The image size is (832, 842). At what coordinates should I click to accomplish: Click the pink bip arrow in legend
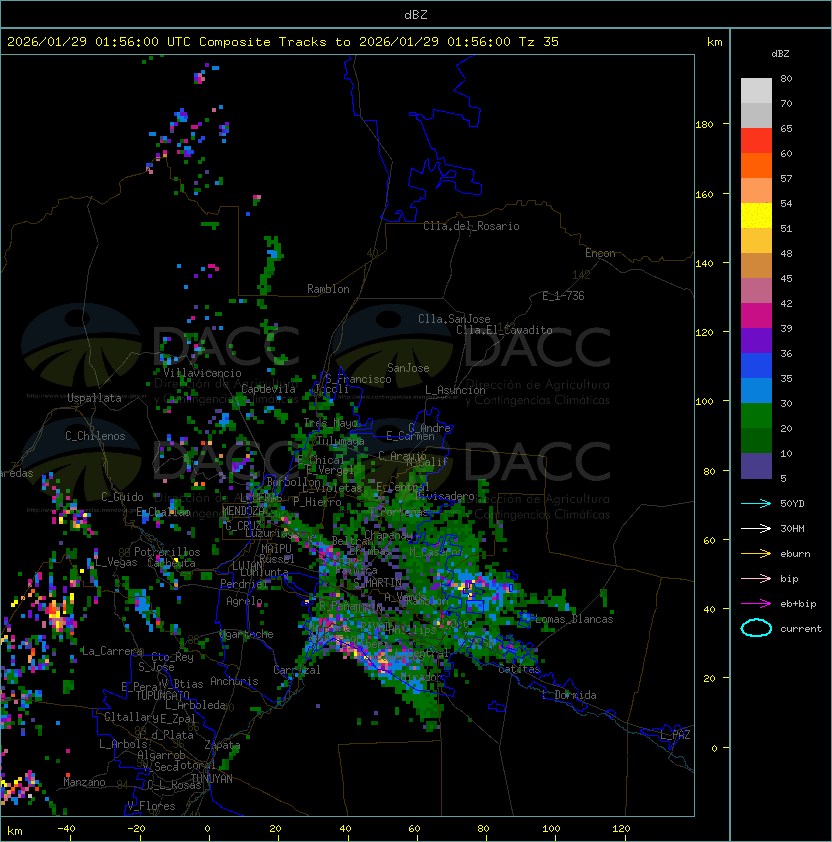tap(756, 578)
